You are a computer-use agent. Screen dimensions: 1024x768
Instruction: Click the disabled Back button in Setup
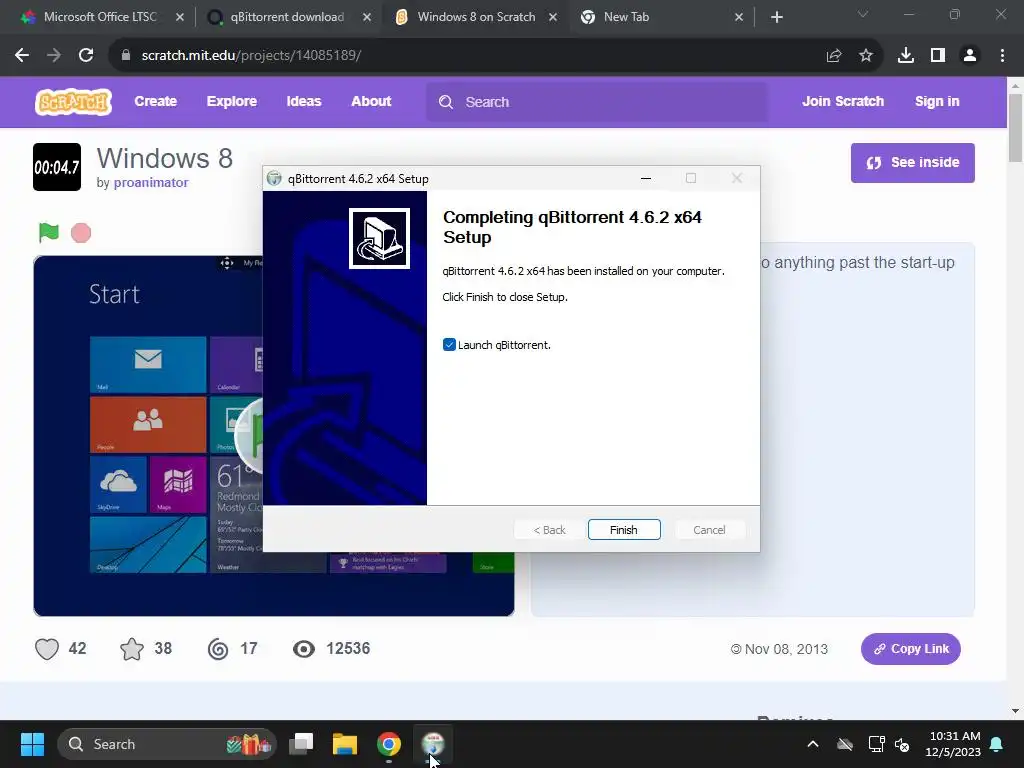[x=550, y=530]
